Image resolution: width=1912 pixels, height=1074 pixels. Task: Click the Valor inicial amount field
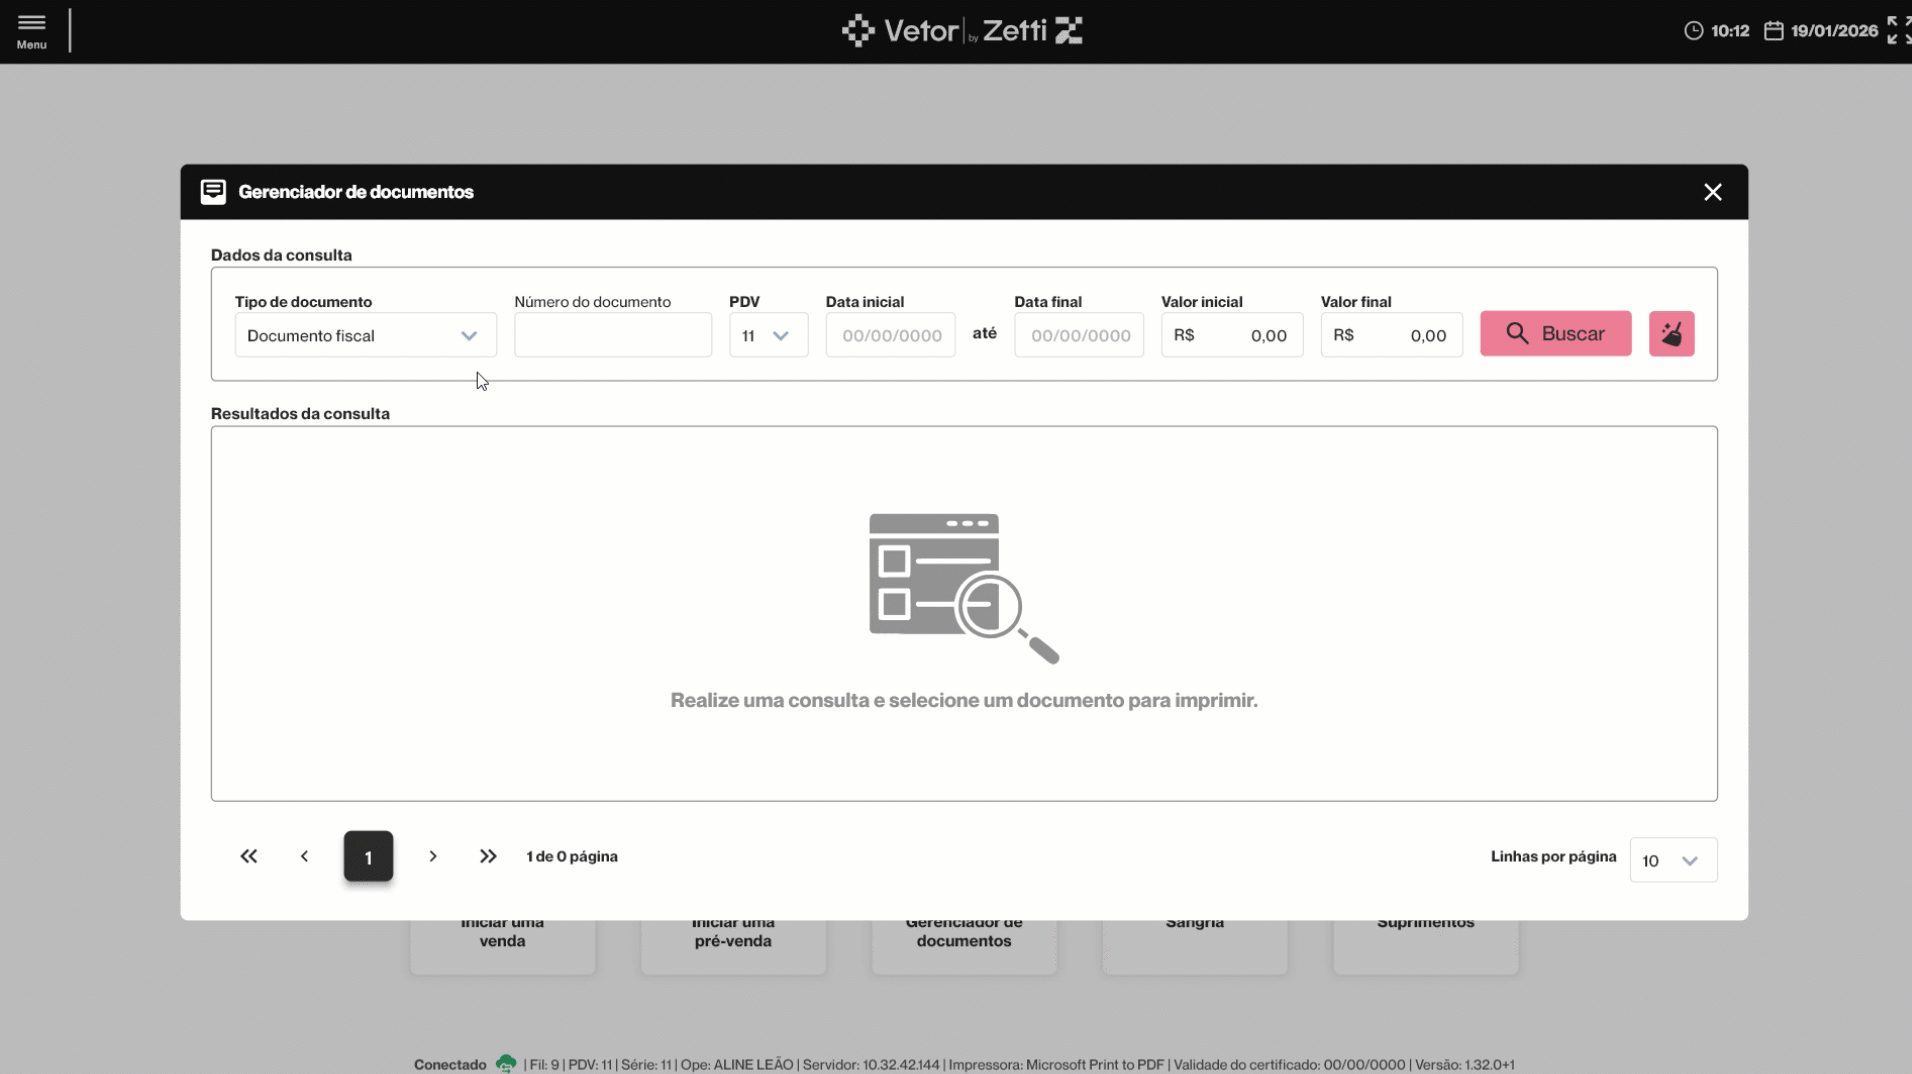click(1232, 335)
